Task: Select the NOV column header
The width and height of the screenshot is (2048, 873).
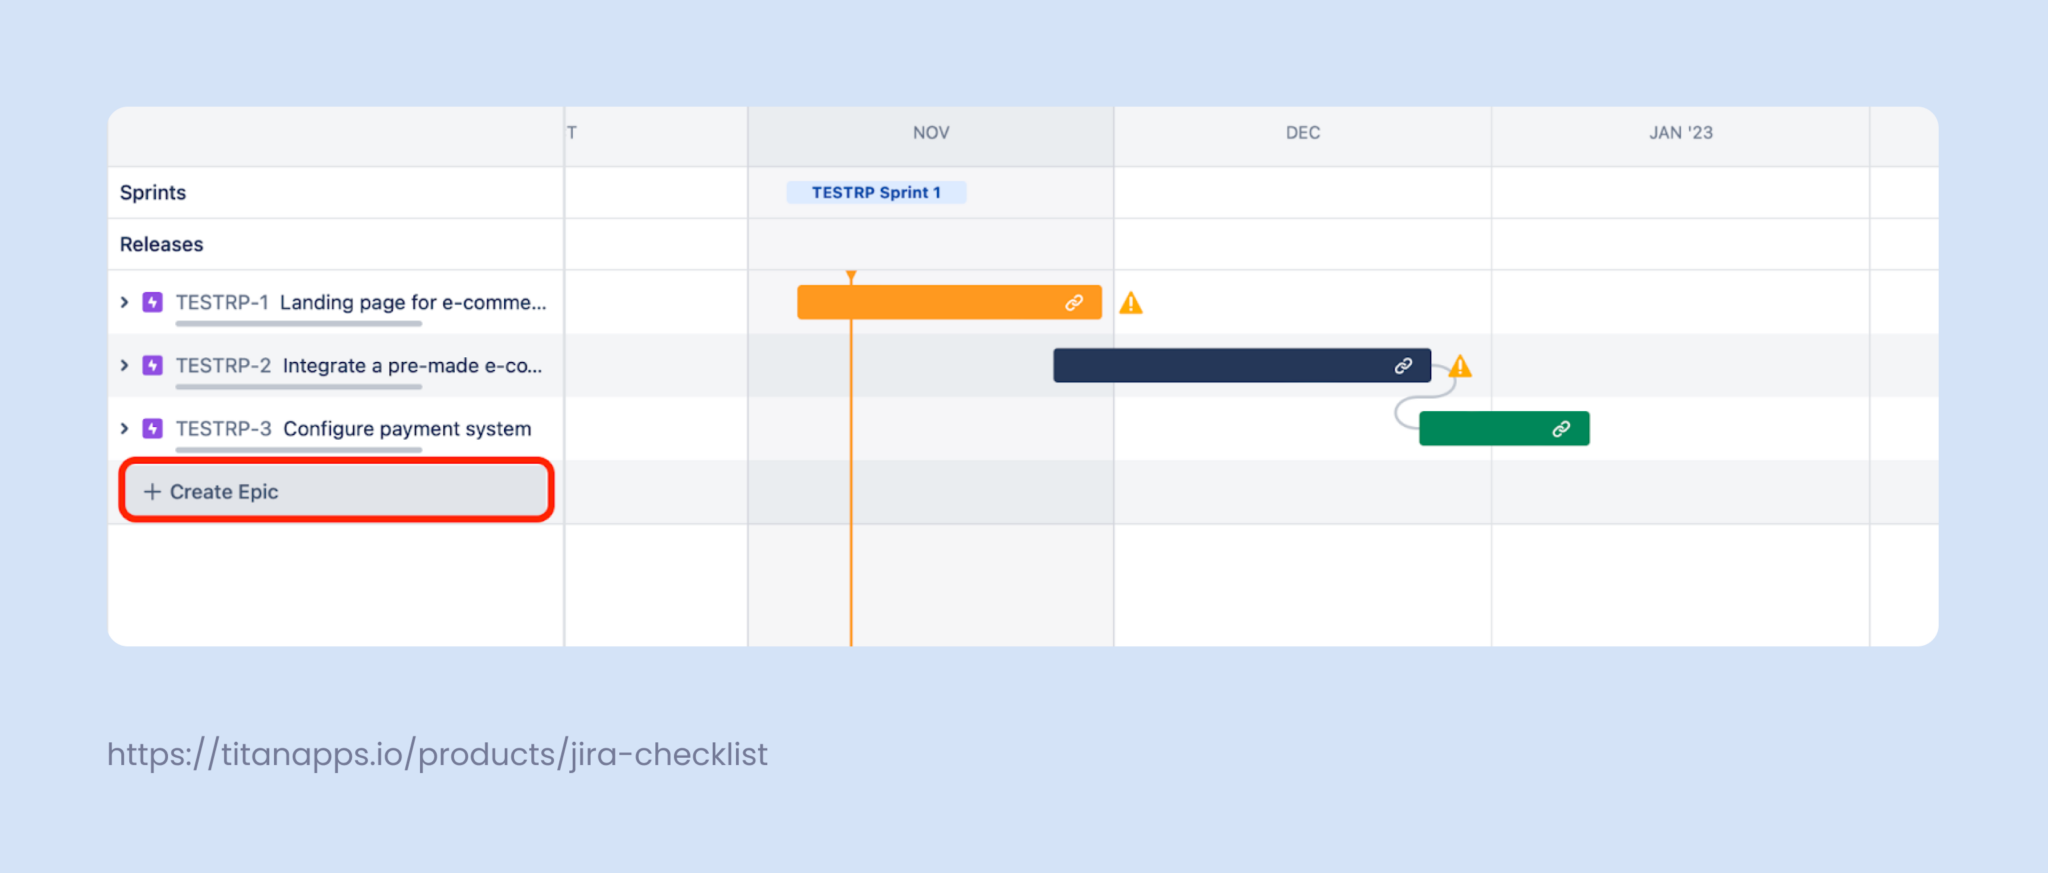Action: [x=929, y=132]
